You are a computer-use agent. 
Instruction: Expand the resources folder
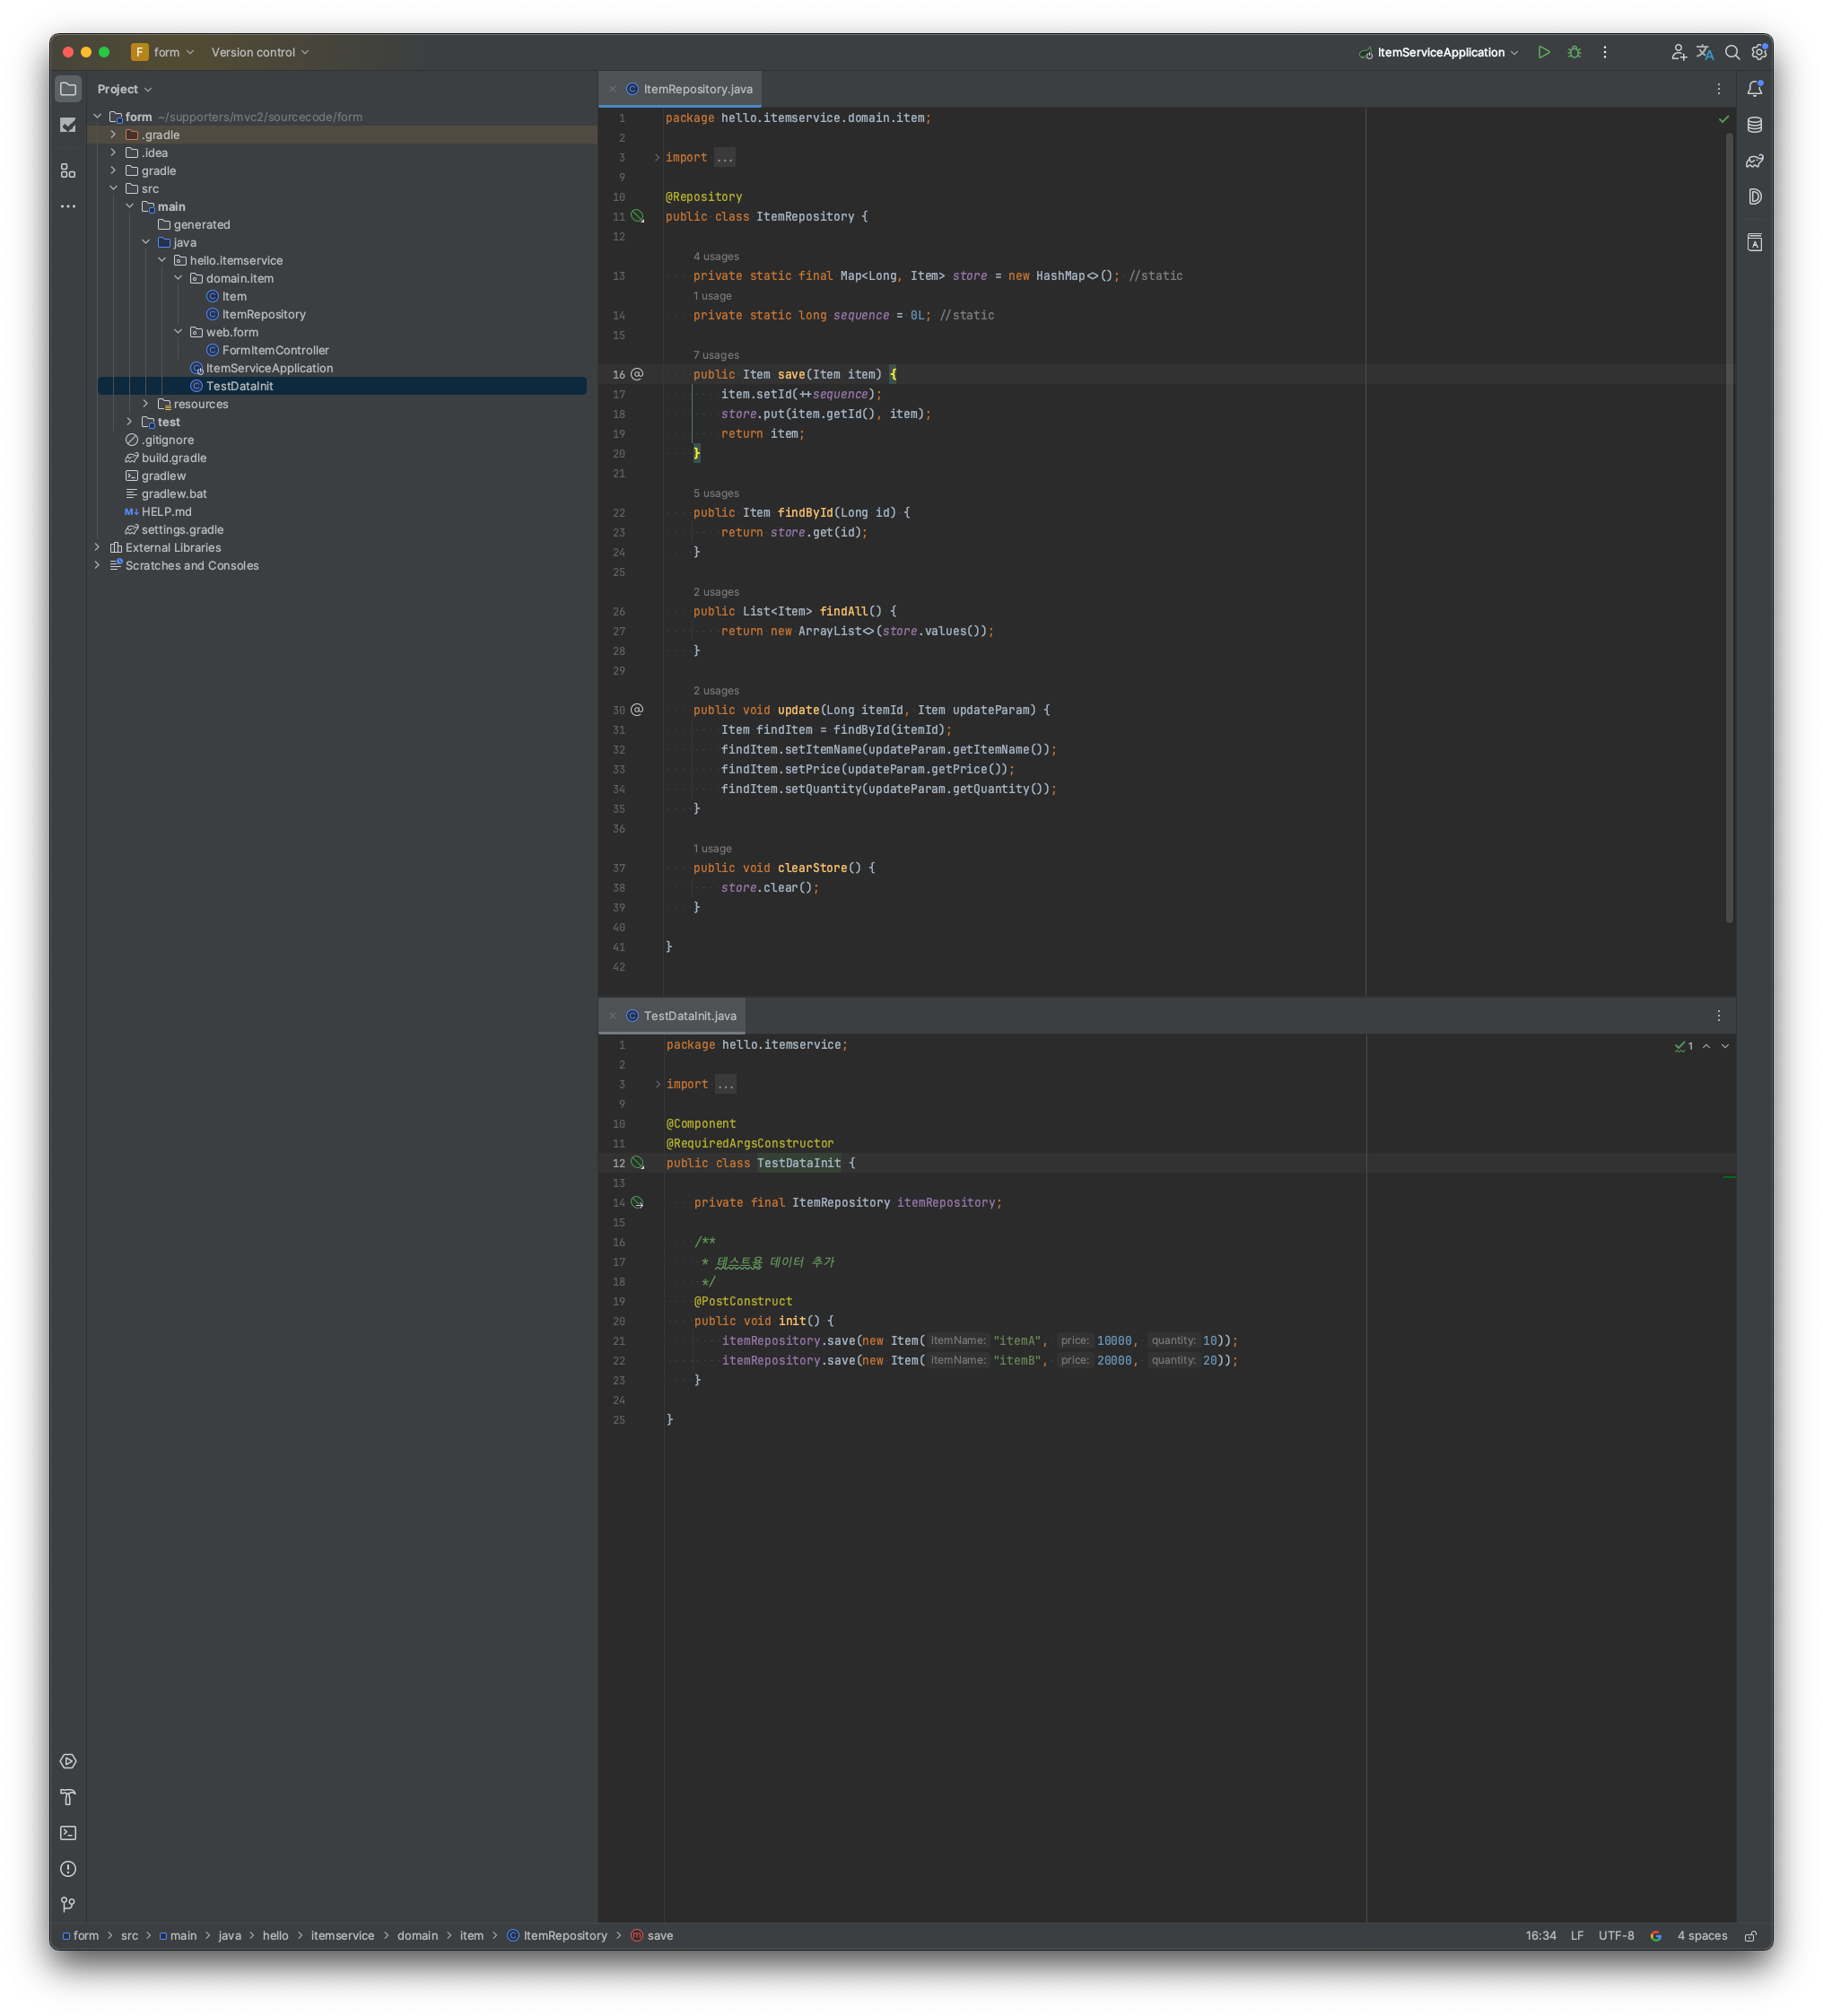point(146,404)
